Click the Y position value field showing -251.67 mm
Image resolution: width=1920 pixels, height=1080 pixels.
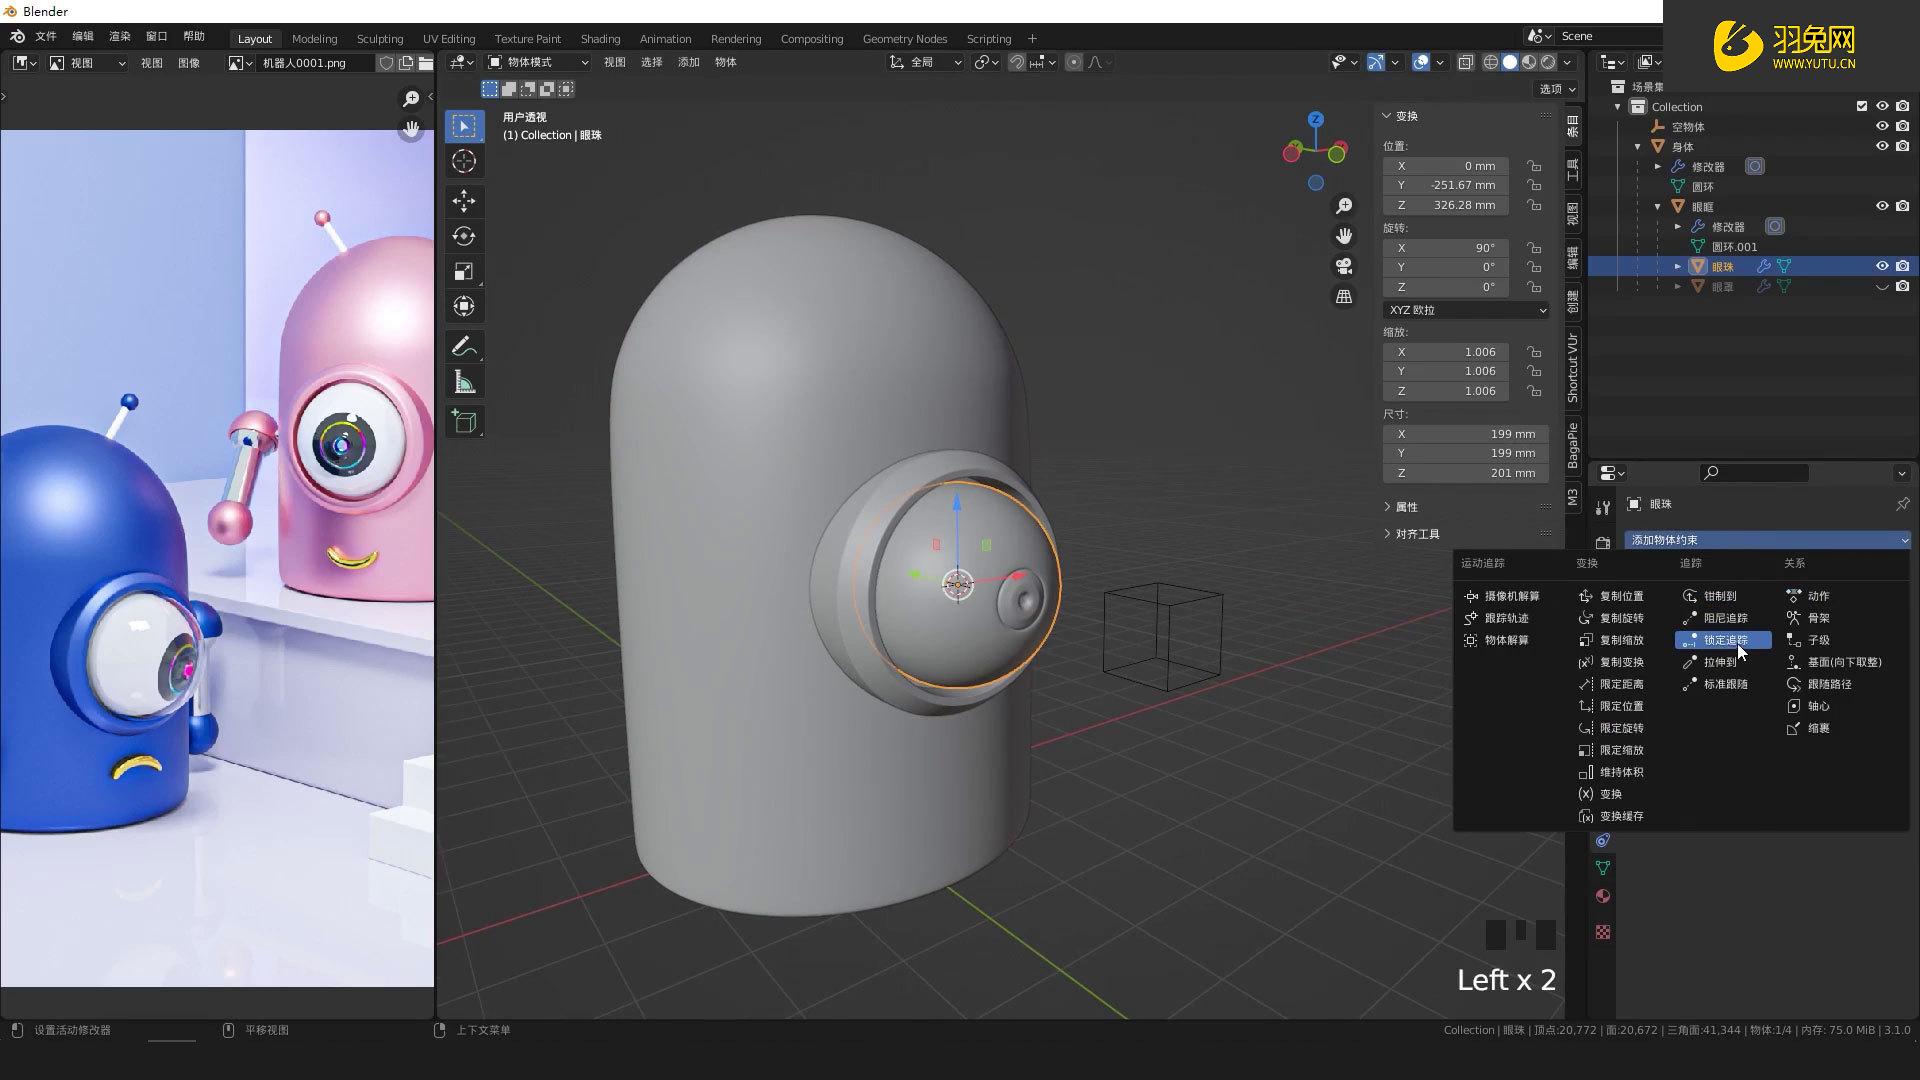[x=1445, y=185]
